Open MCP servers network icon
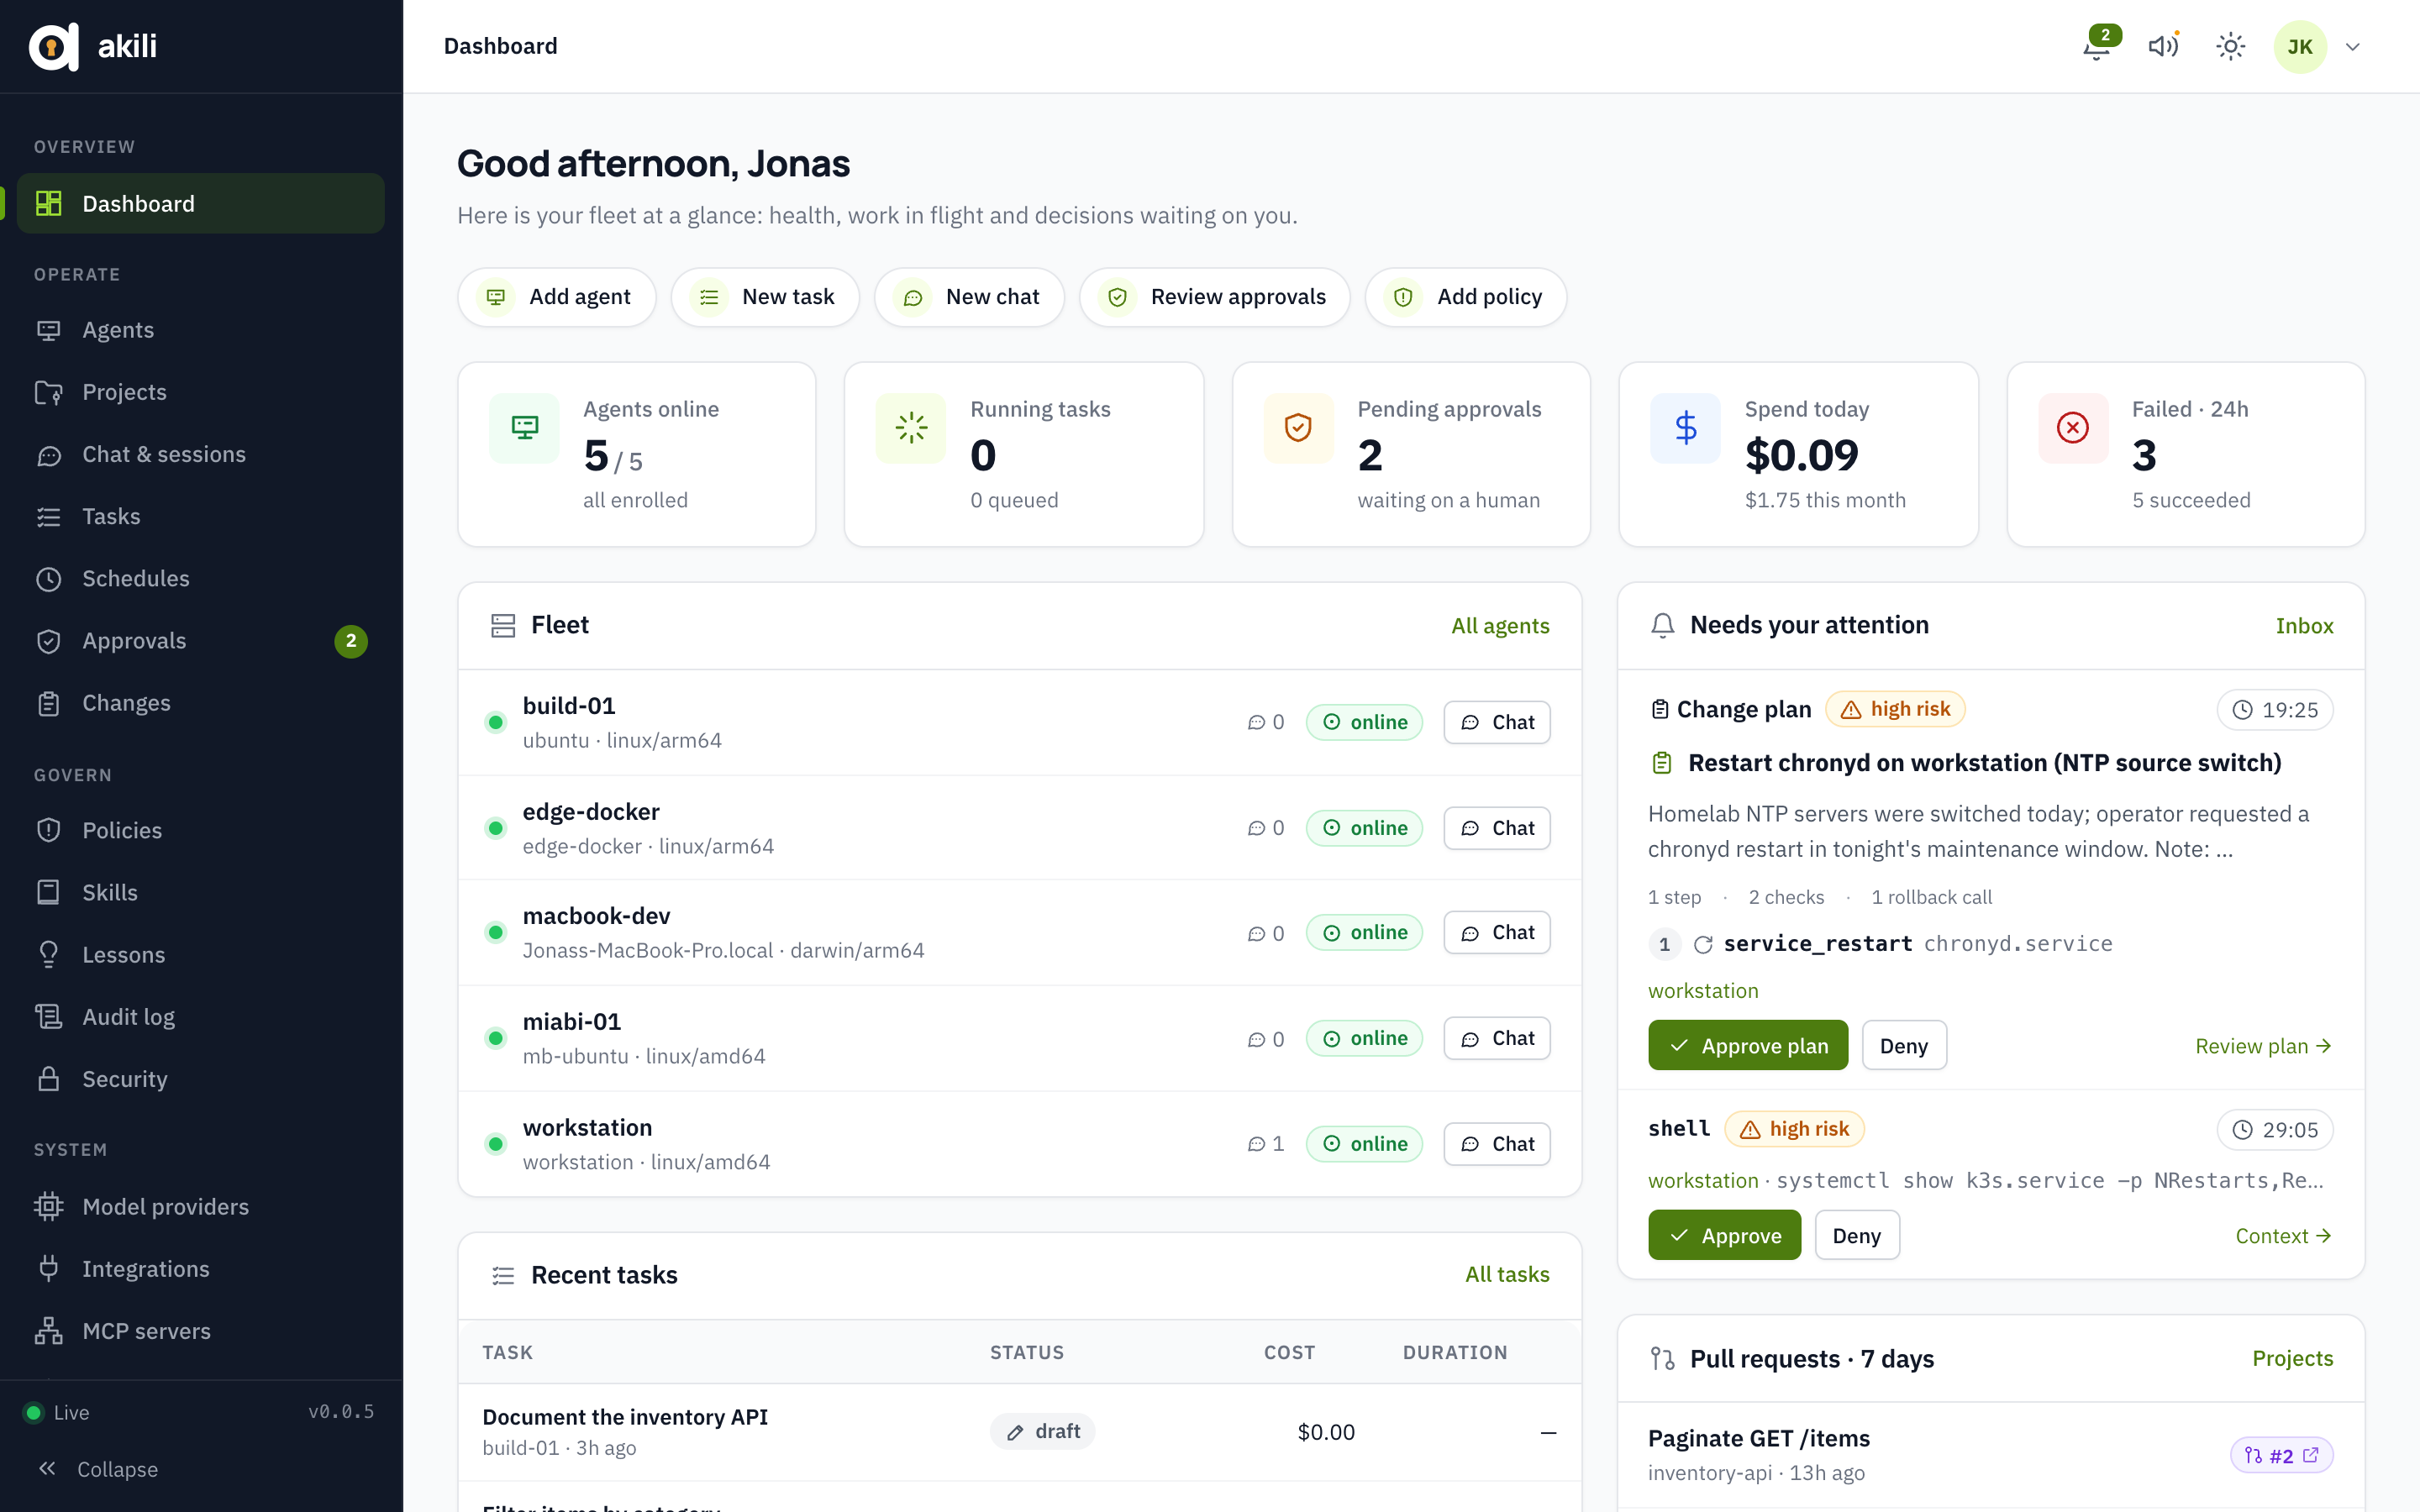Image resolution: width=2420 pixels, height=1512 pixels. 49,1331
